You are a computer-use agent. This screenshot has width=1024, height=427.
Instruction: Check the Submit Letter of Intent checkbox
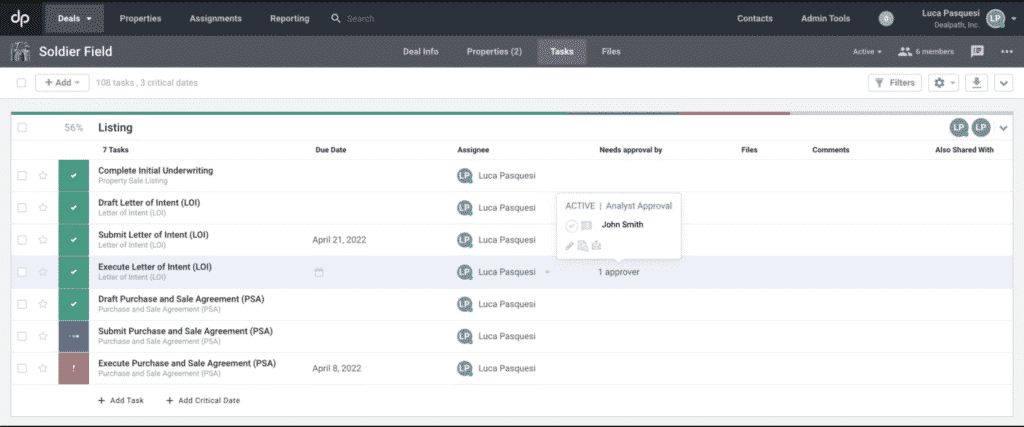tap(22, 240)
